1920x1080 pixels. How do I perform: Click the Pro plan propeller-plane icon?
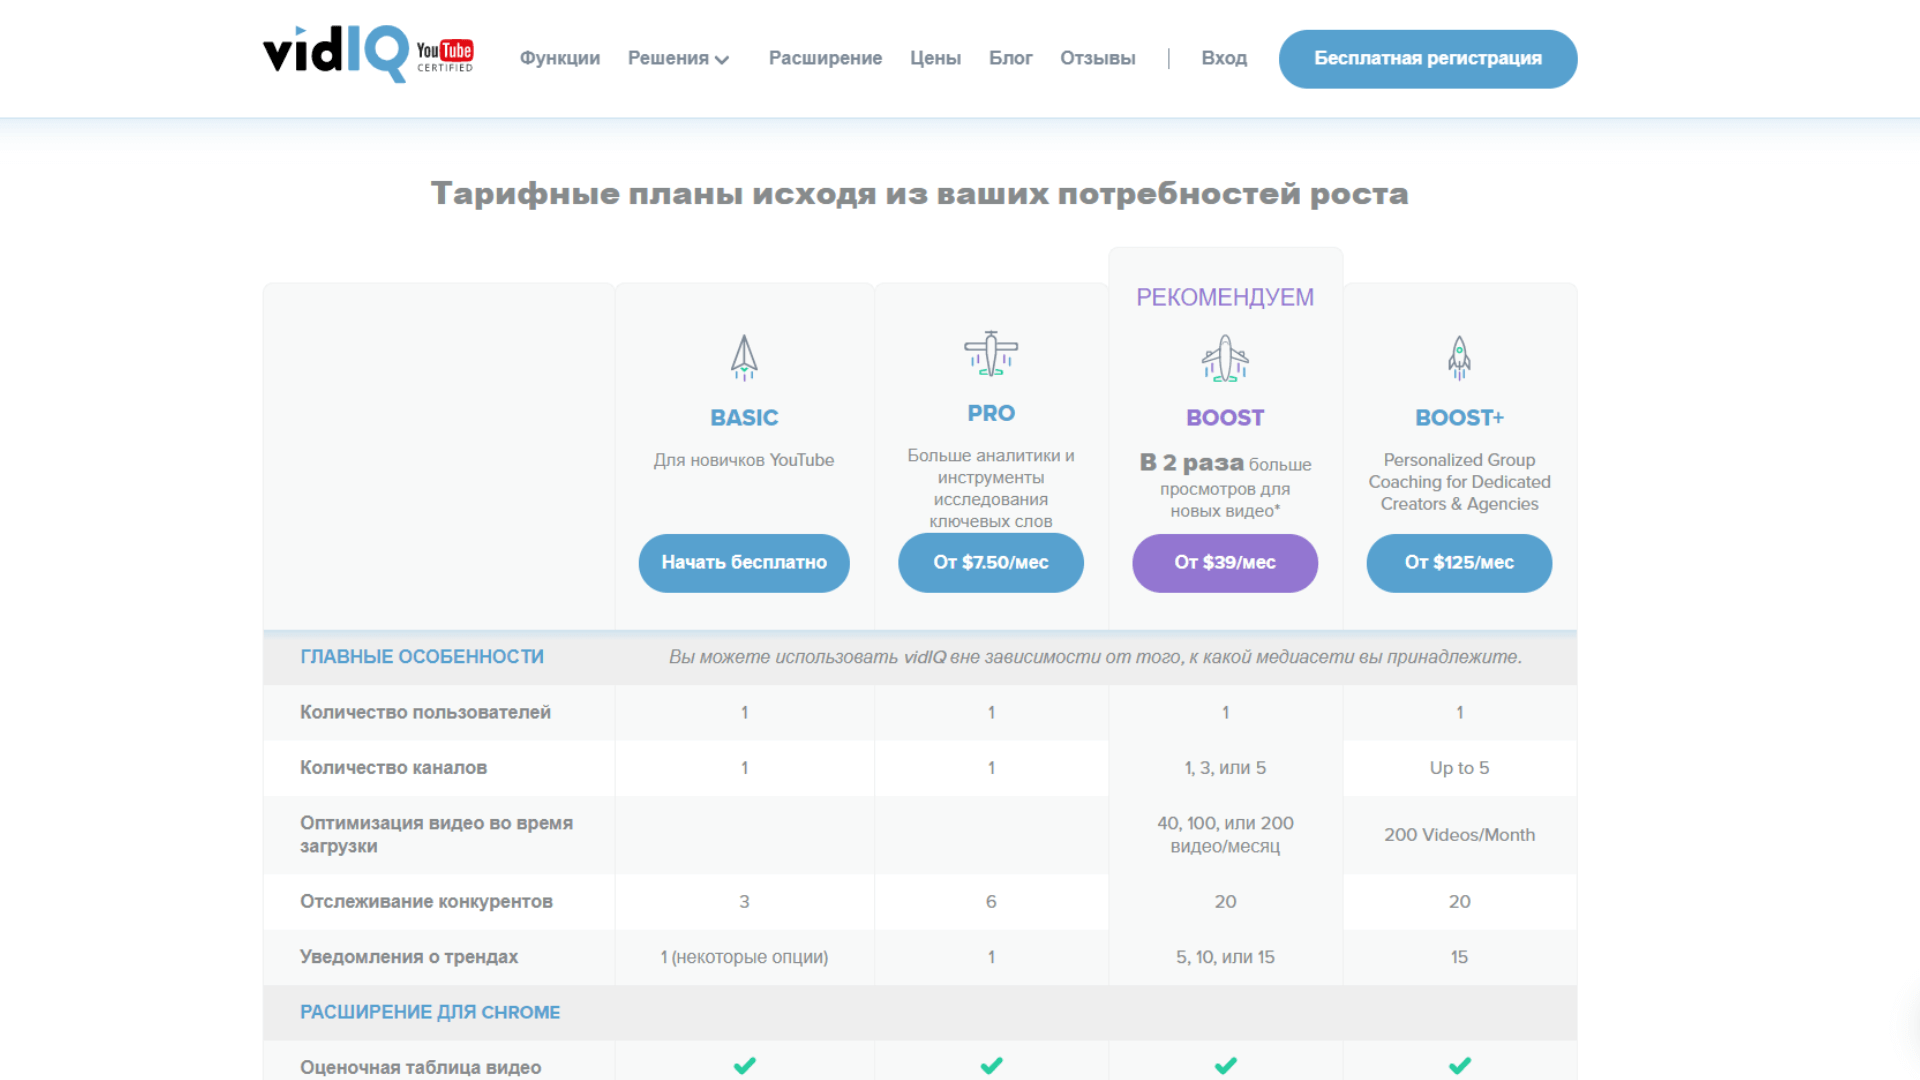point(991,353)
